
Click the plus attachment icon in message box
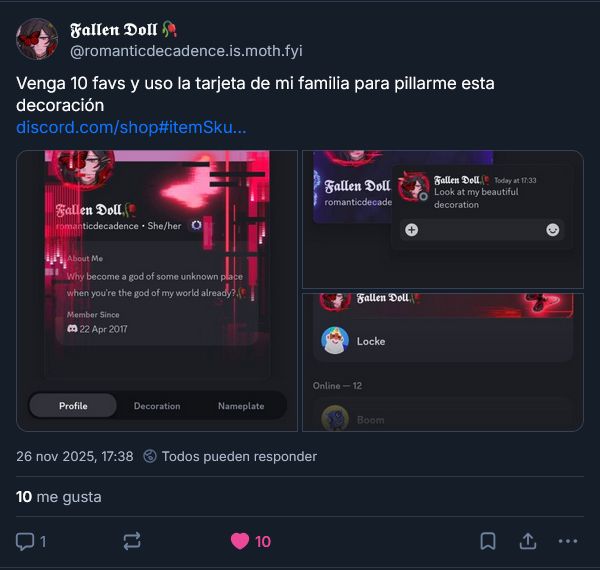click(x=411, y=230)
